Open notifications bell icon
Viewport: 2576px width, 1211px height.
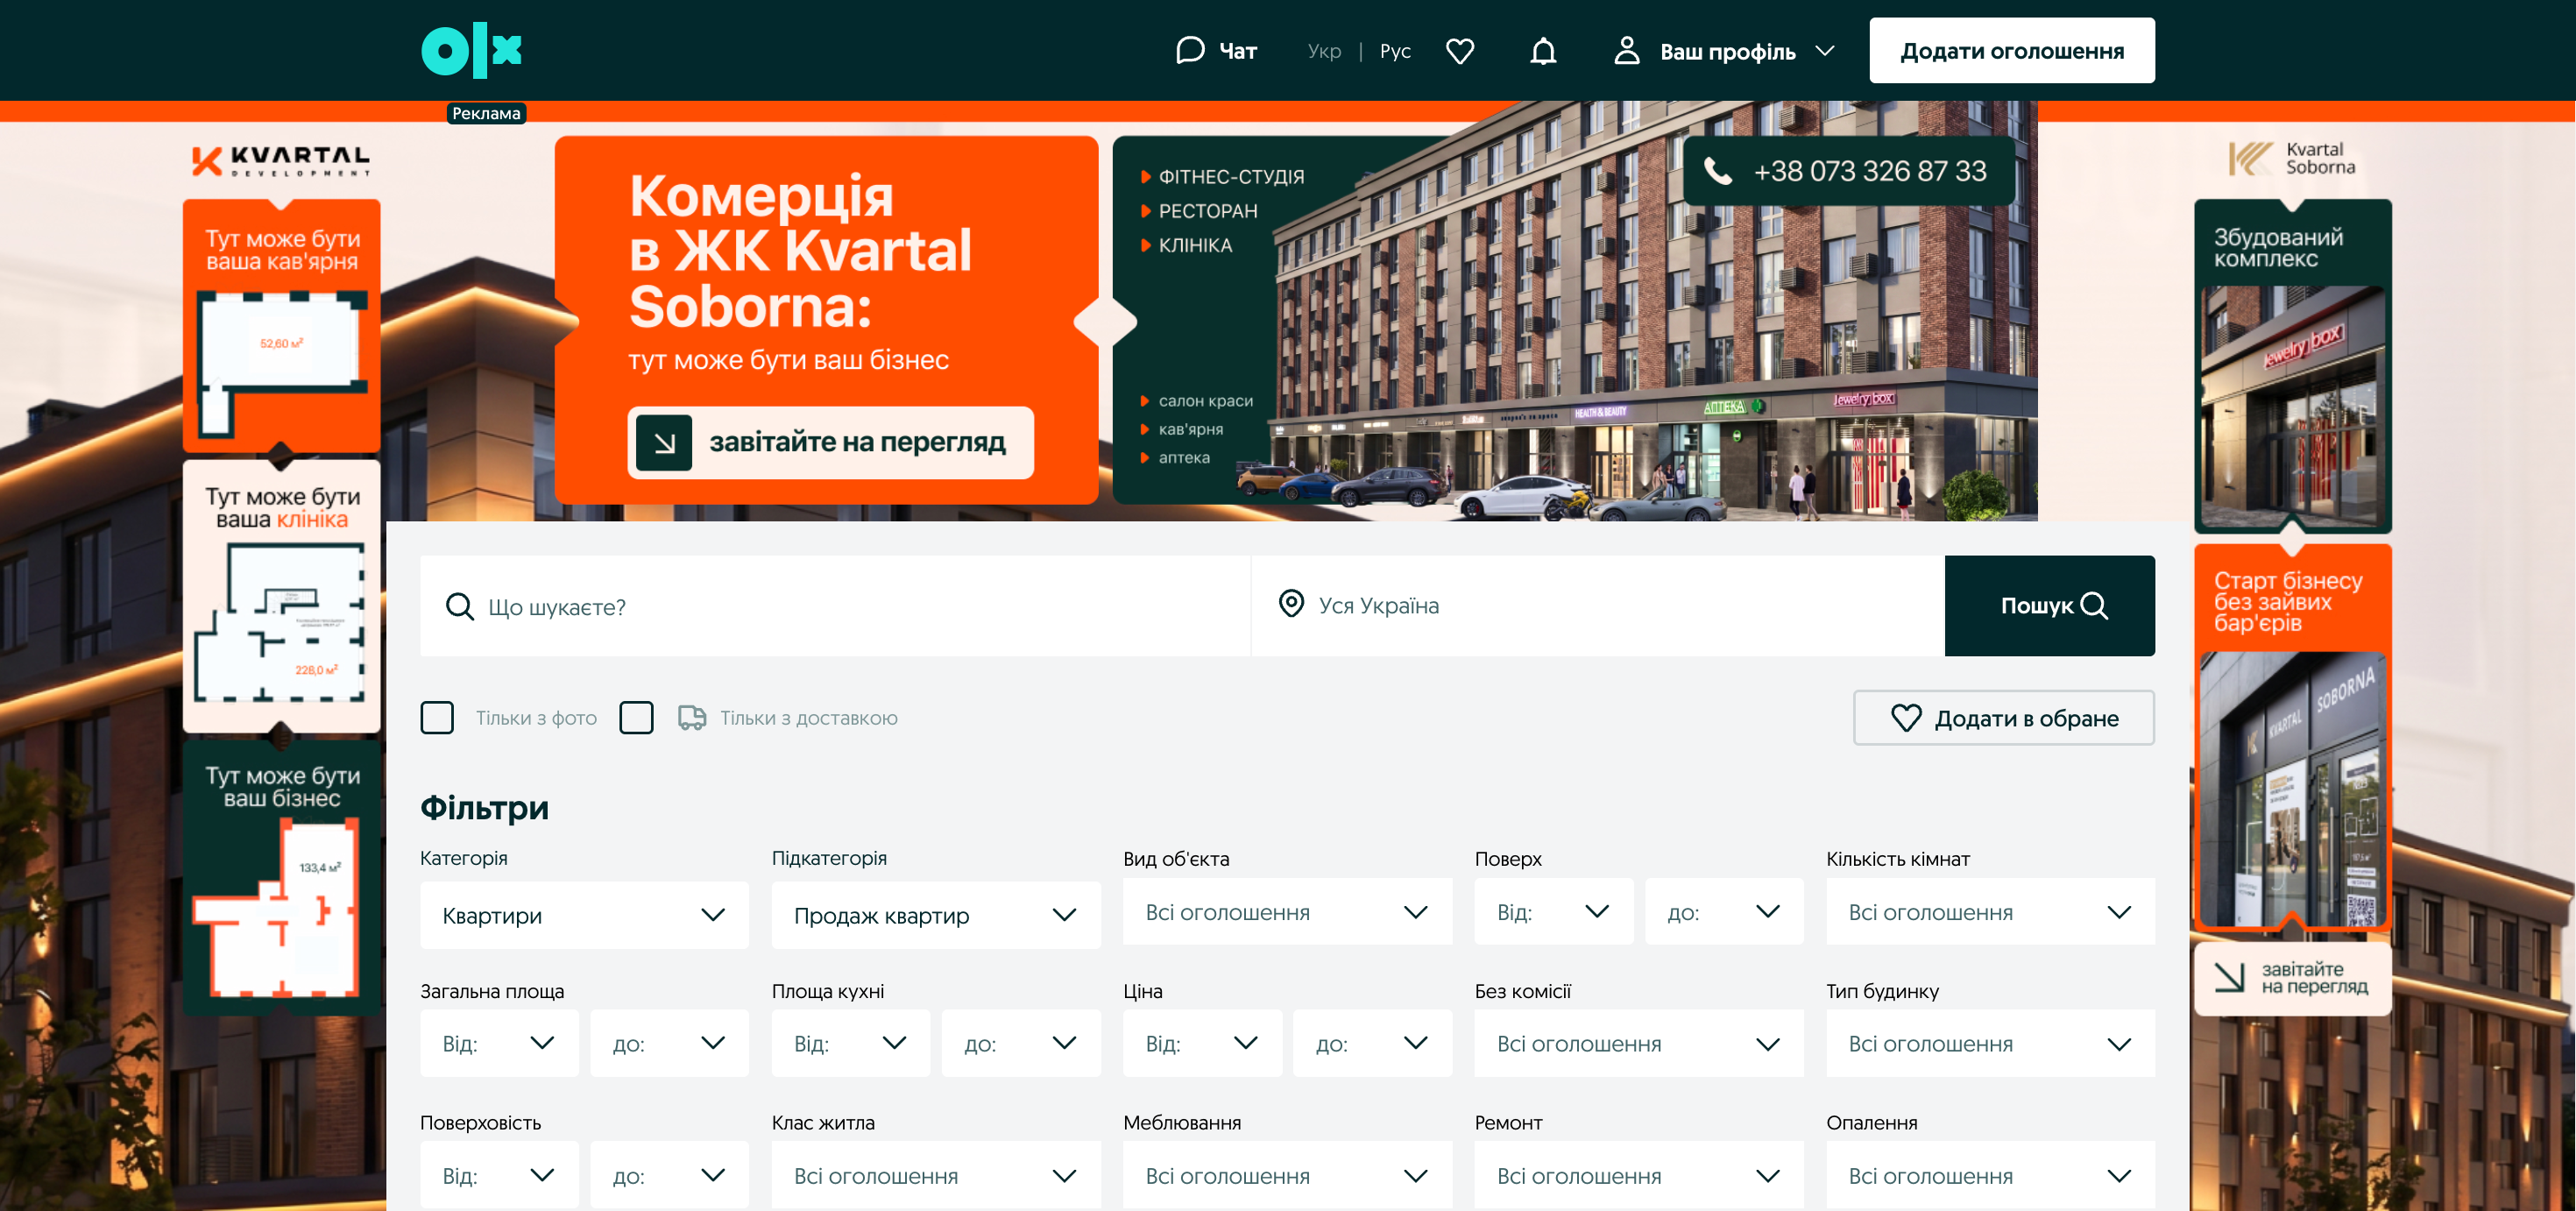click(x=1543, y=51)
